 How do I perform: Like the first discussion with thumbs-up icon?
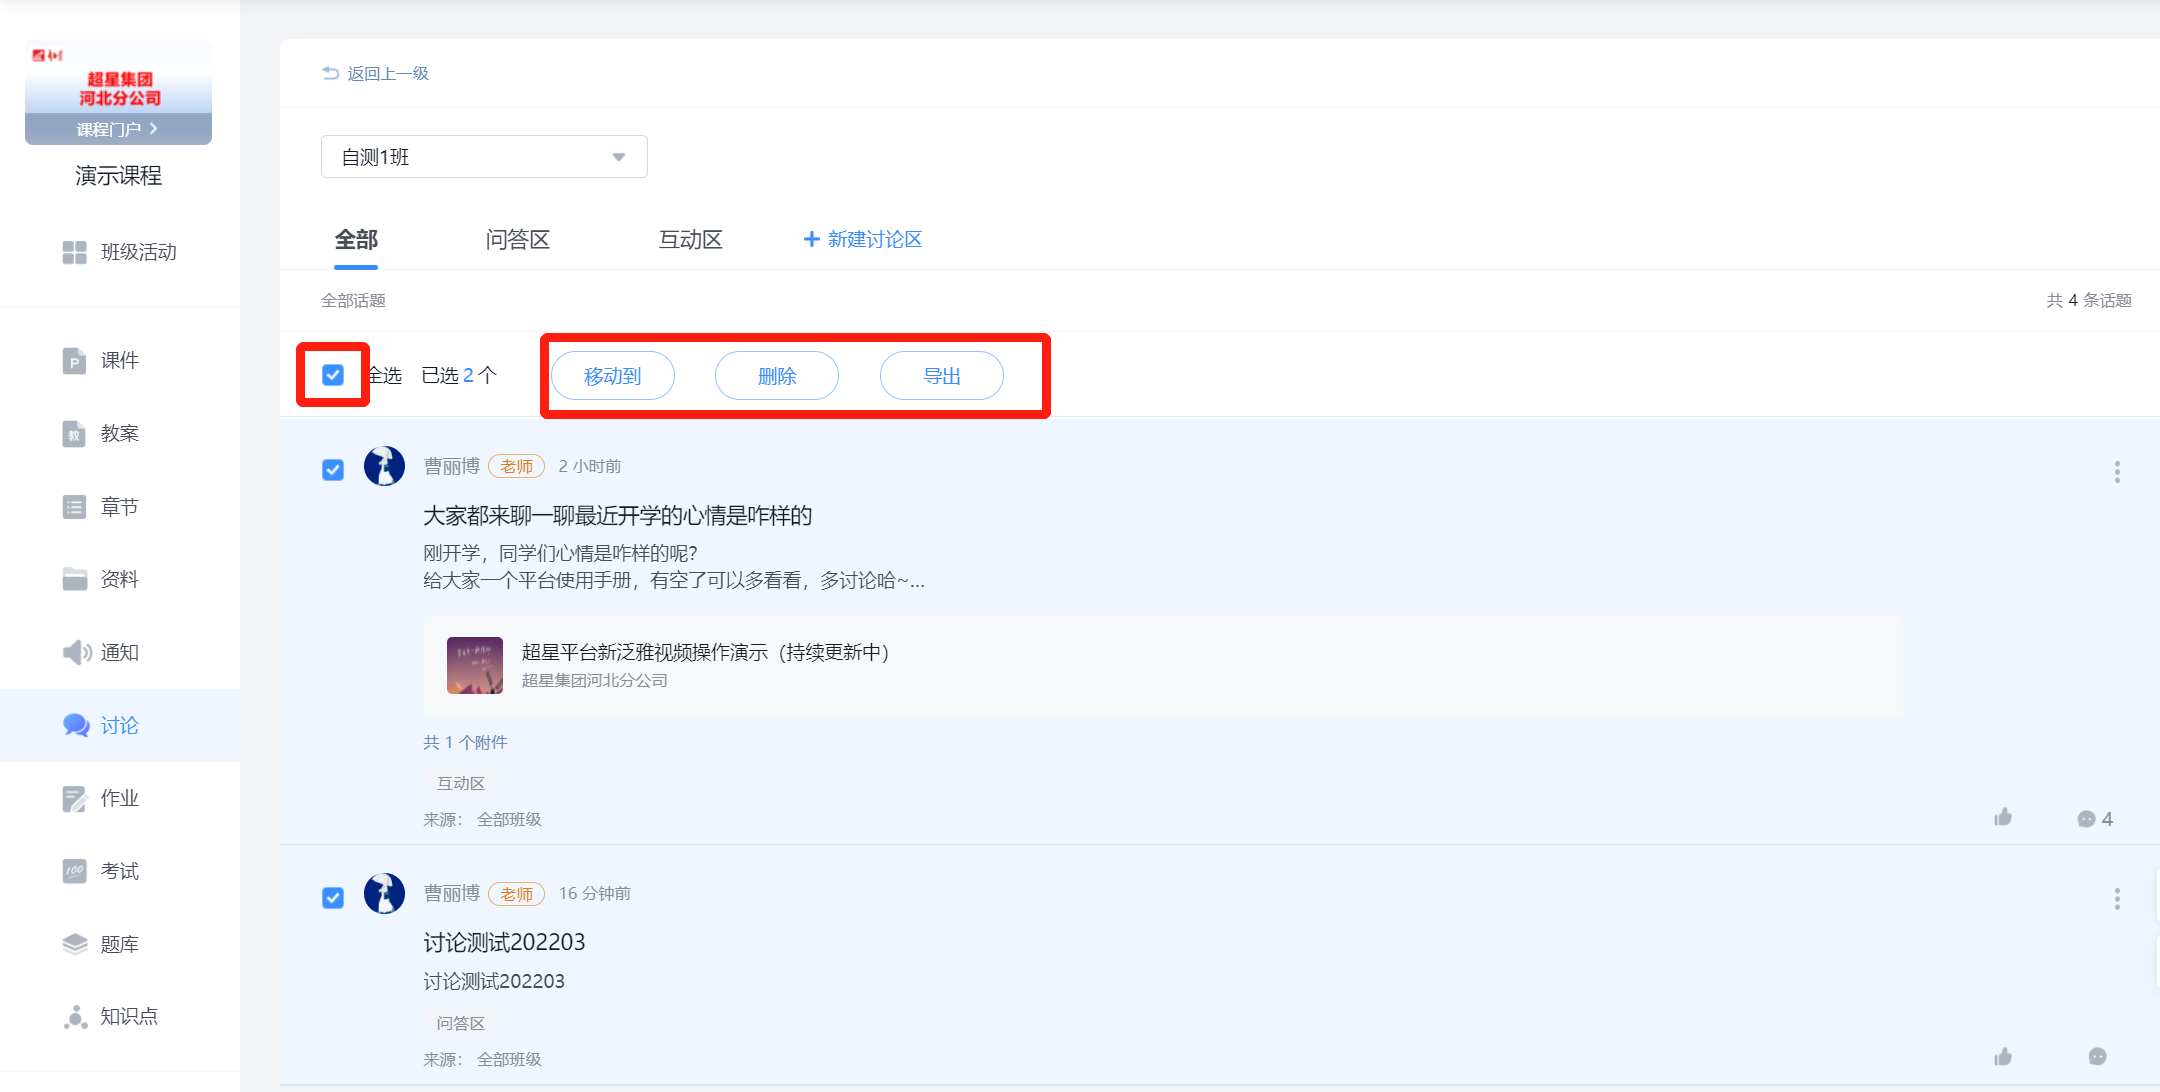click(x=2003, y=818)
